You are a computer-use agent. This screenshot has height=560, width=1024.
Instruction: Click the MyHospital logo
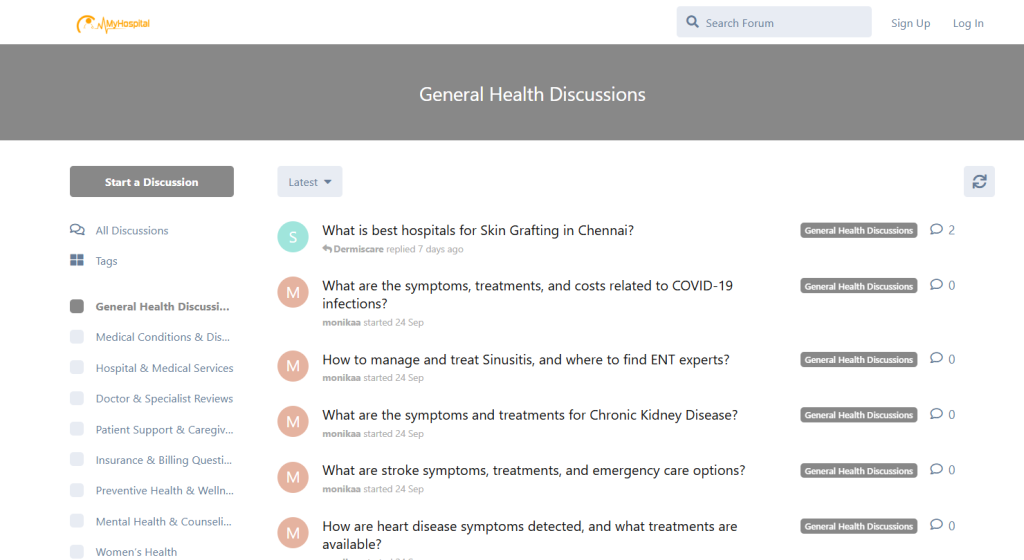click(x=113, y=23)
